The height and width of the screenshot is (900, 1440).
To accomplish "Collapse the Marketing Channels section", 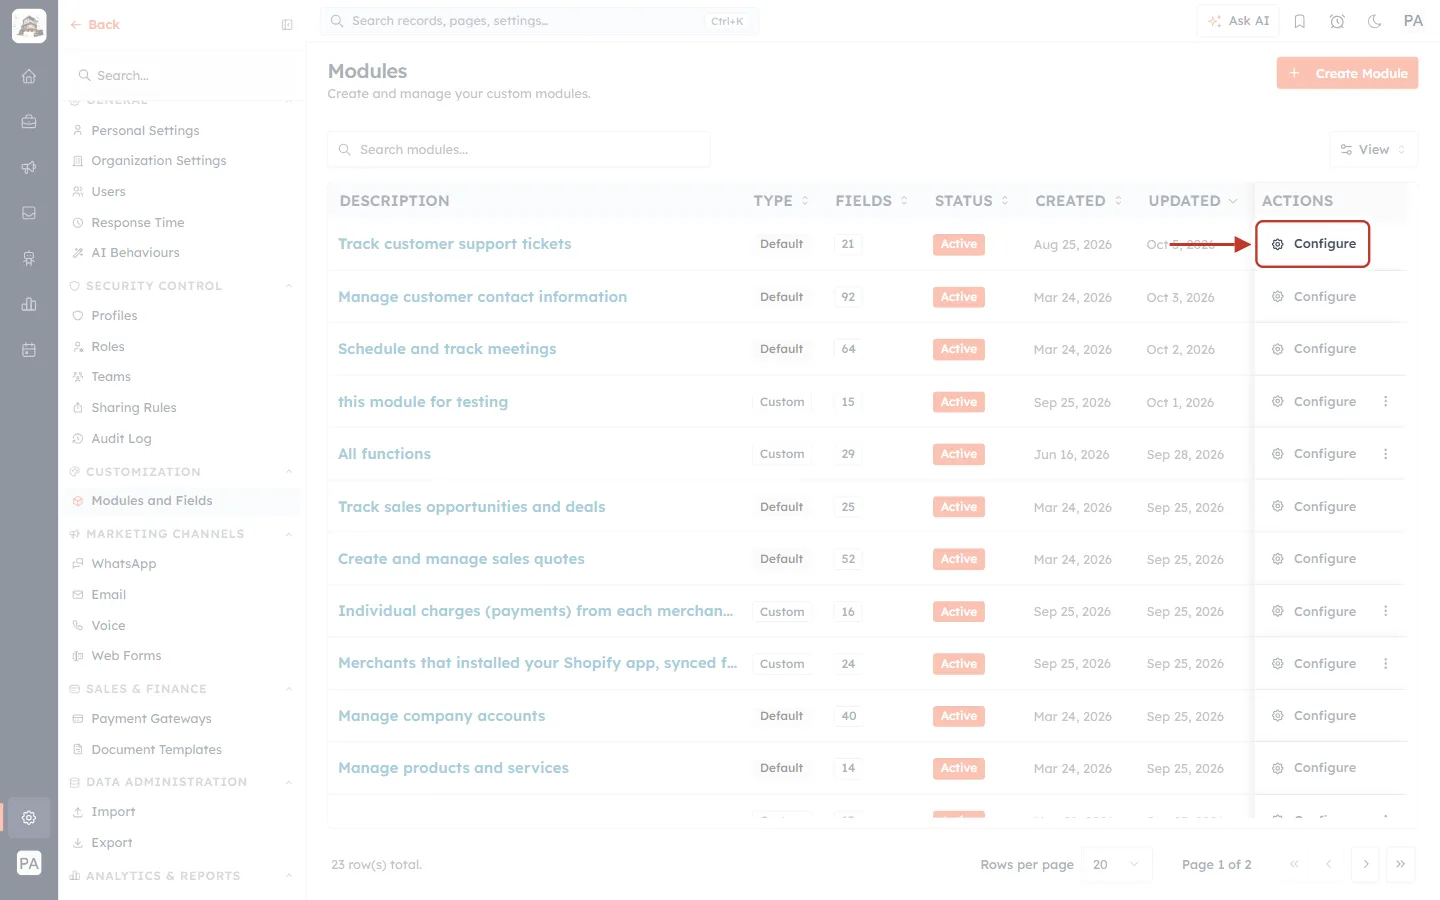I will (x=289, y=534).
